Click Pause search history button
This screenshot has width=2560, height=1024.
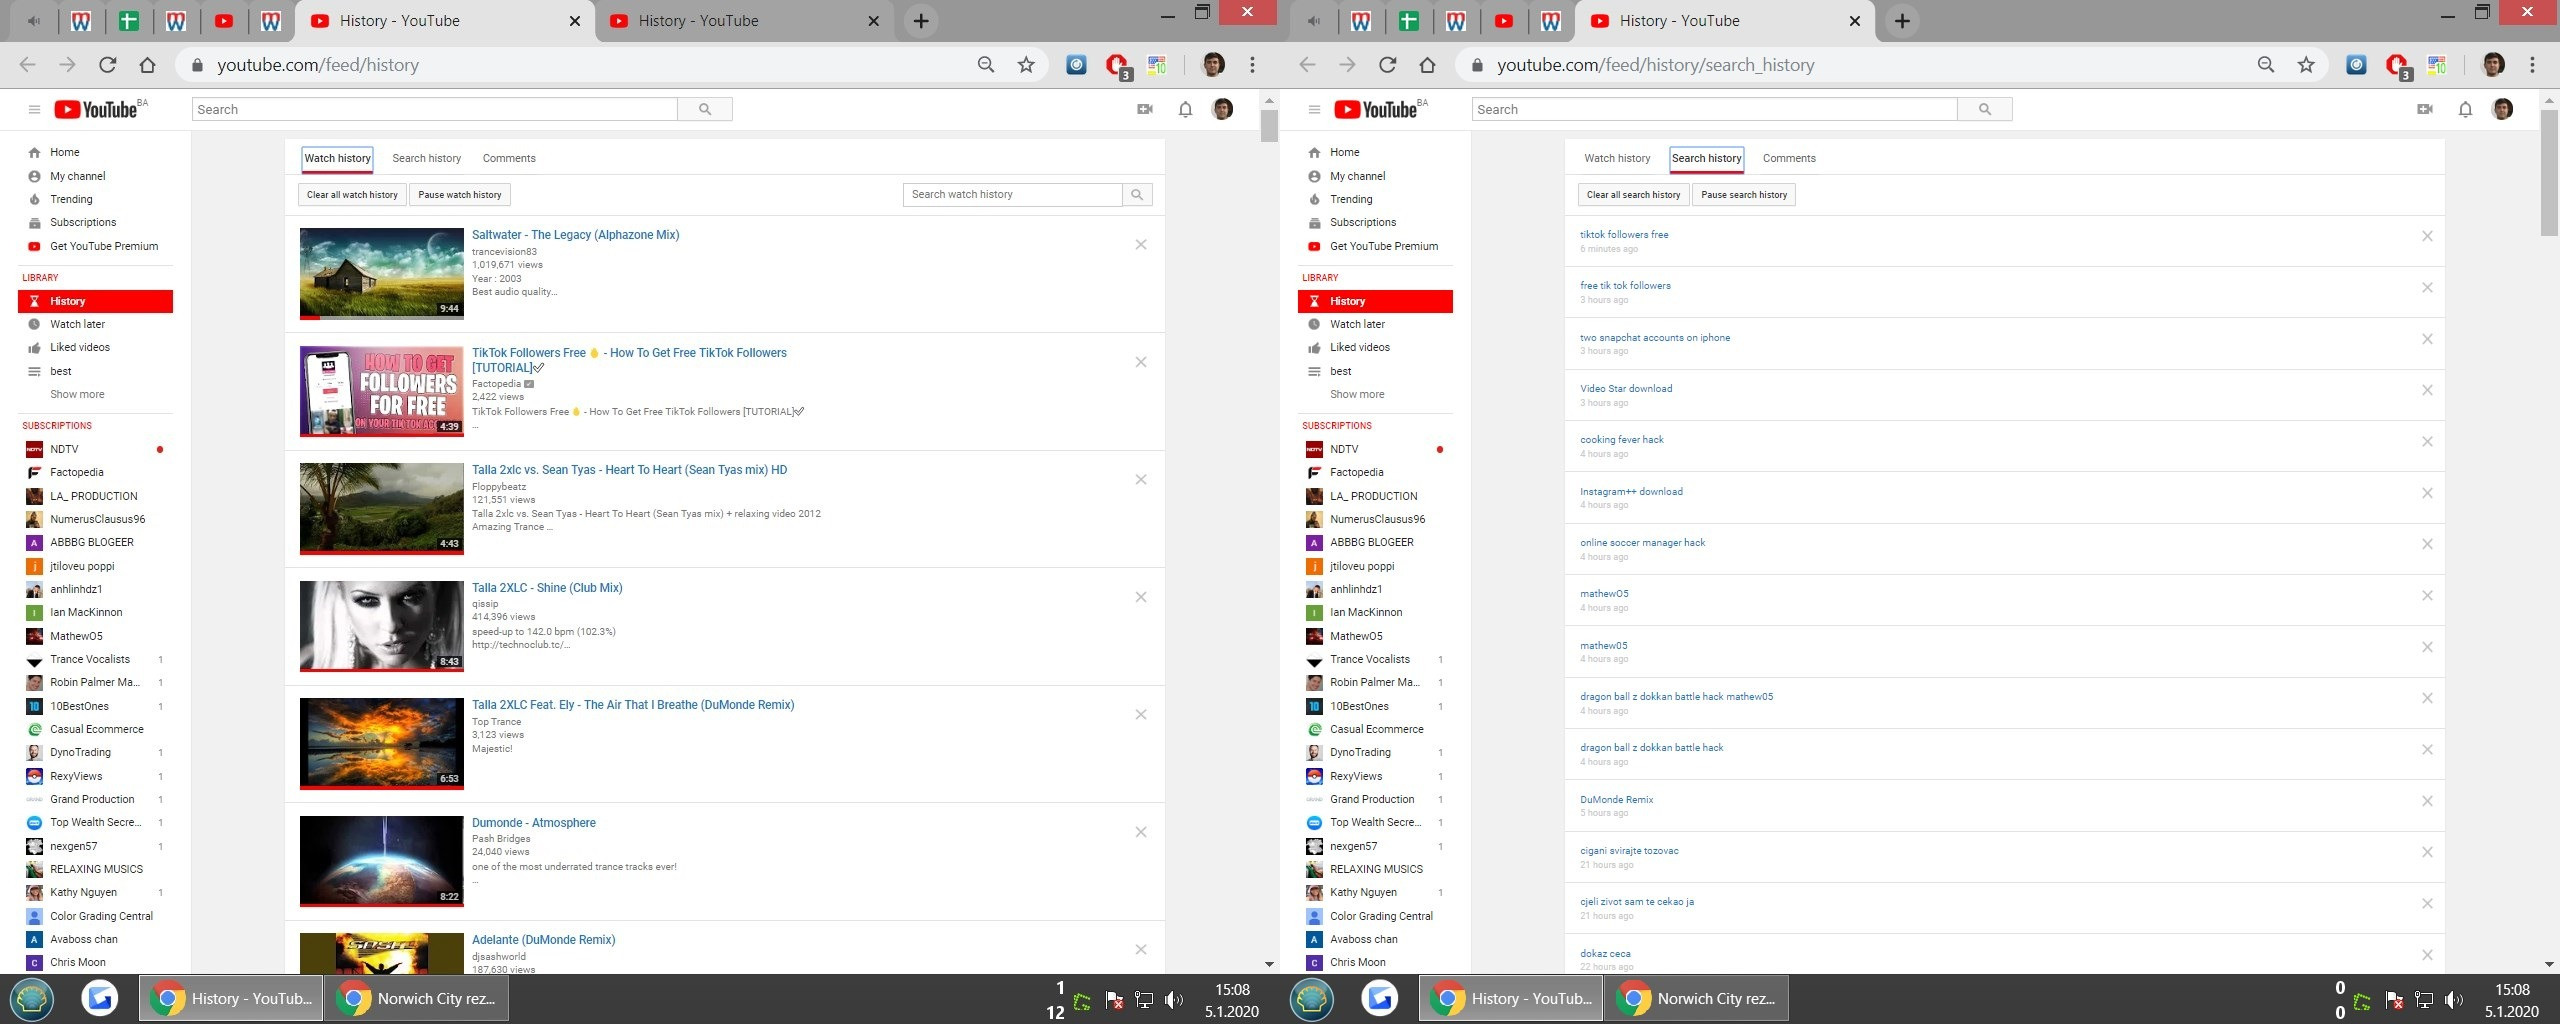pos(1744,195)
